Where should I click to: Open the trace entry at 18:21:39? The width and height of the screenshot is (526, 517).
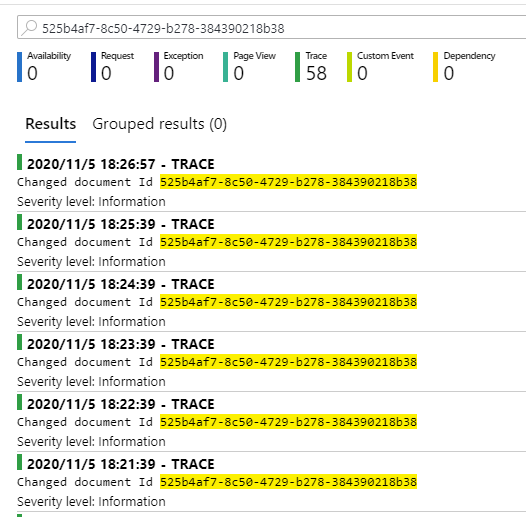point(121,465)
